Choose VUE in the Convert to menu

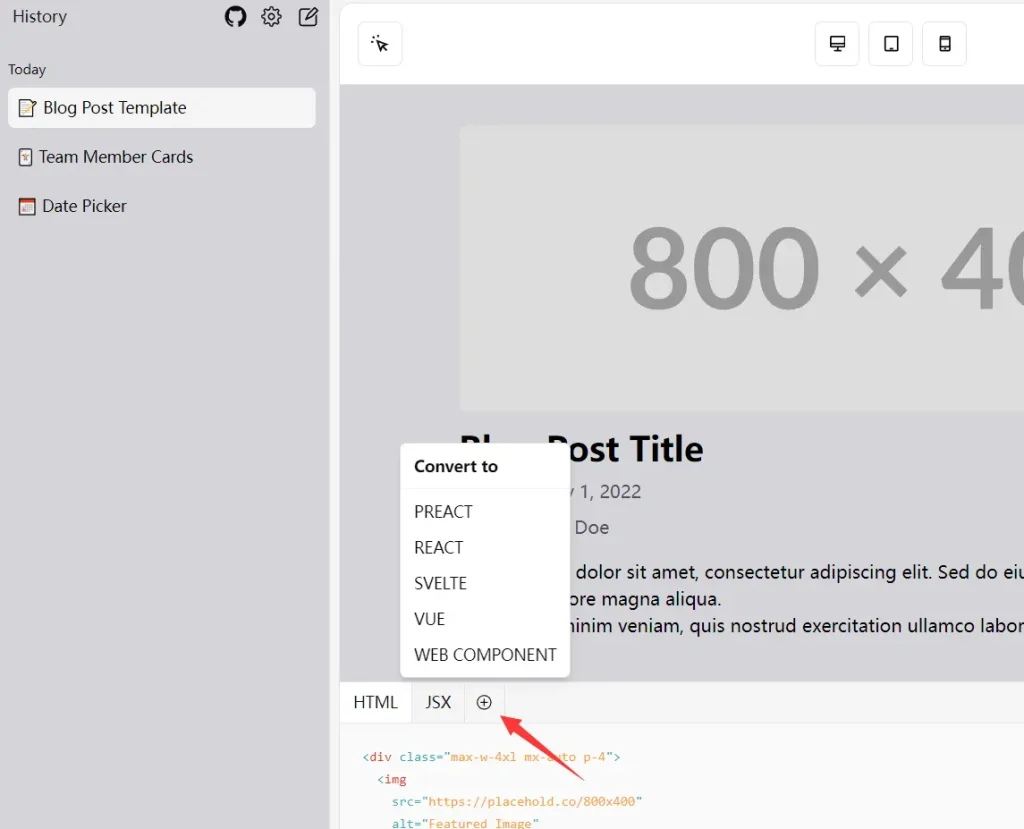coord(429,619)
